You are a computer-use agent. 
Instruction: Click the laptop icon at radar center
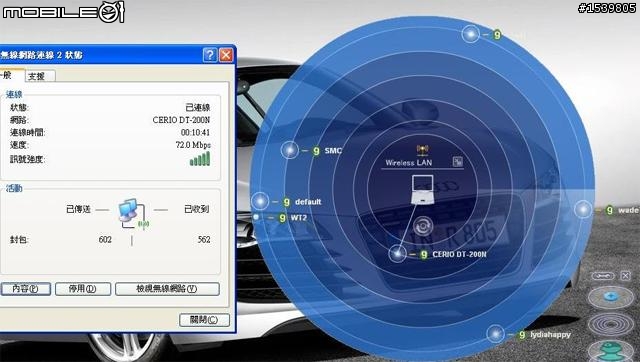[422, 189]
